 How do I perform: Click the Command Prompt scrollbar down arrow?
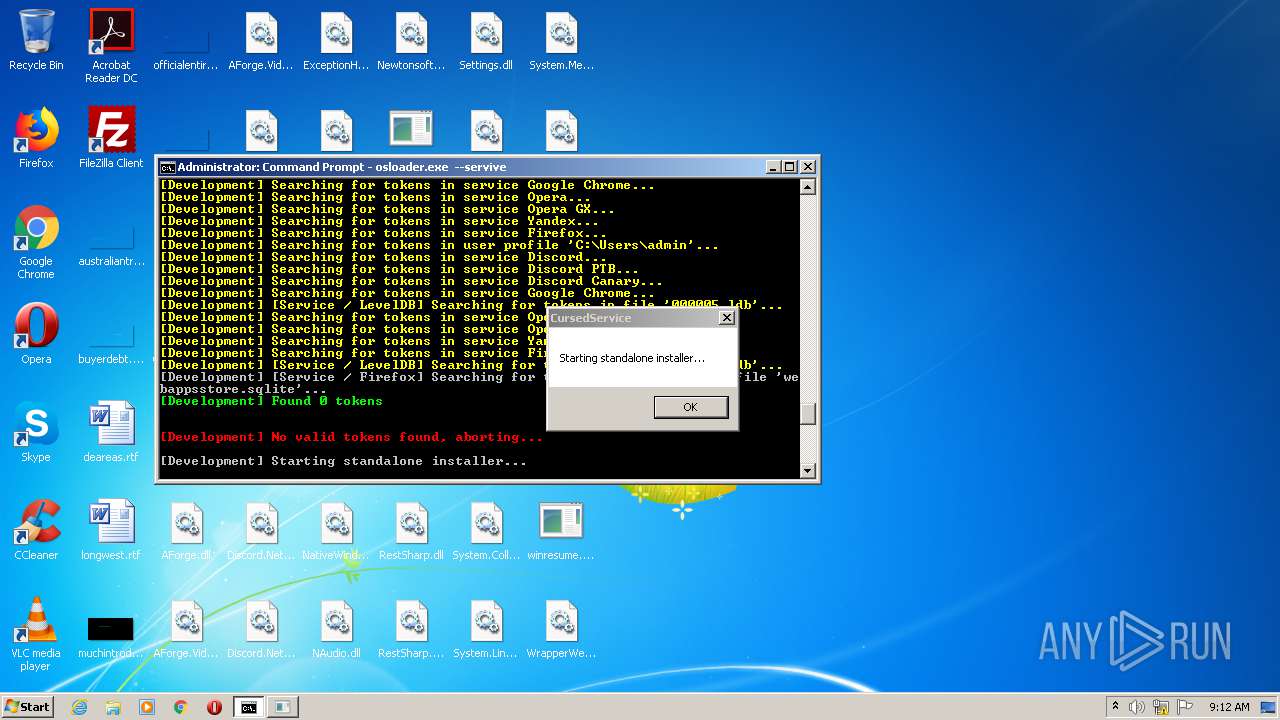(808, 470)
